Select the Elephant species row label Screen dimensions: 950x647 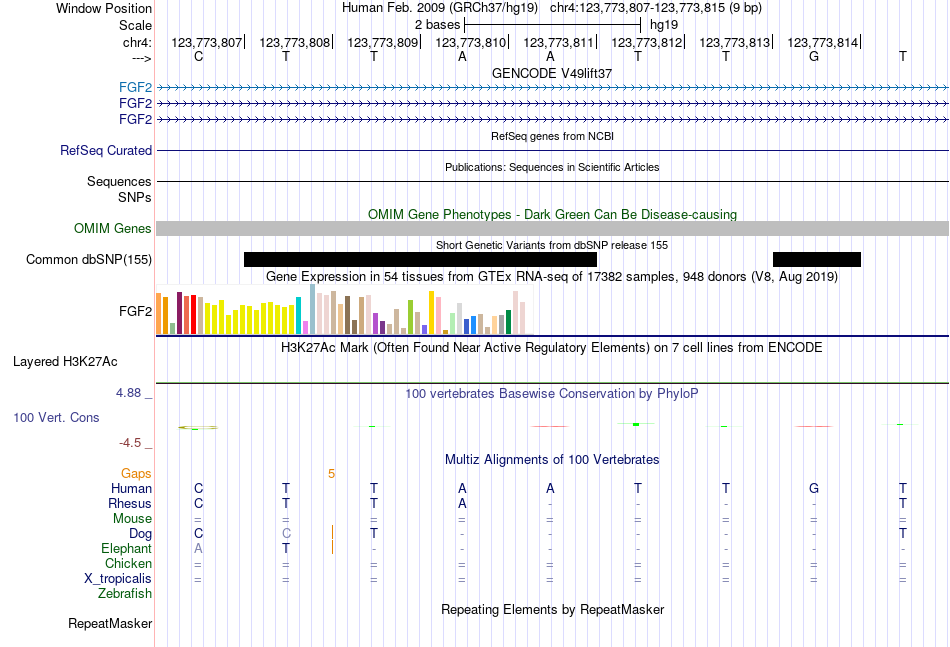click(x=127, y=548)
